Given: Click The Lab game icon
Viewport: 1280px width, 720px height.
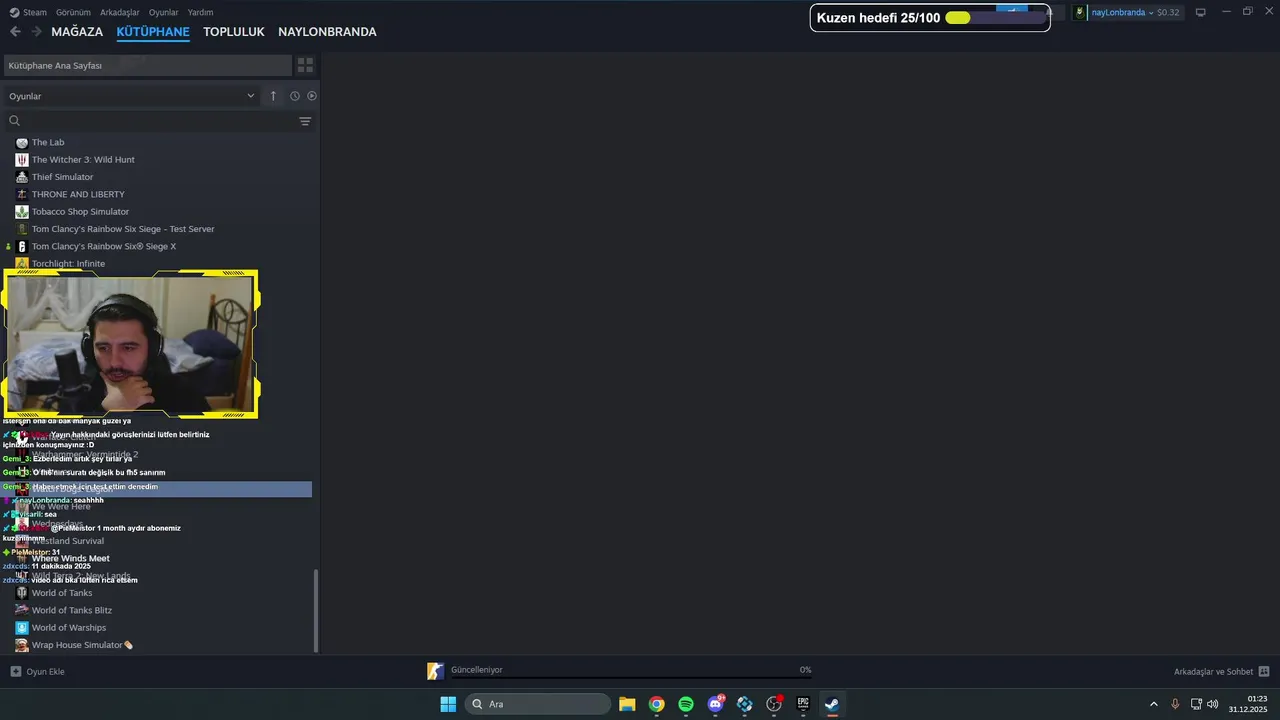Looking at the screenshot, I should point(22,142).
